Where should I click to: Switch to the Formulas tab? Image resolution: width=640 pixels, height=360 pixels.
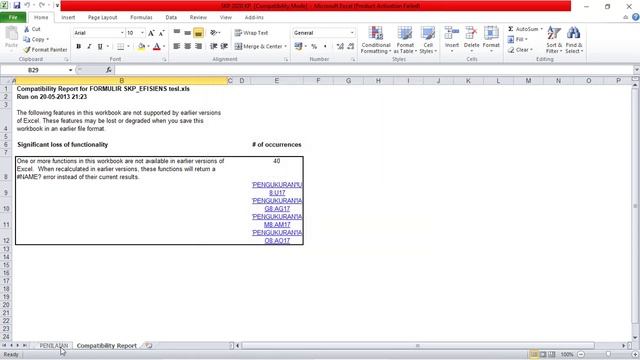point(141,18)
